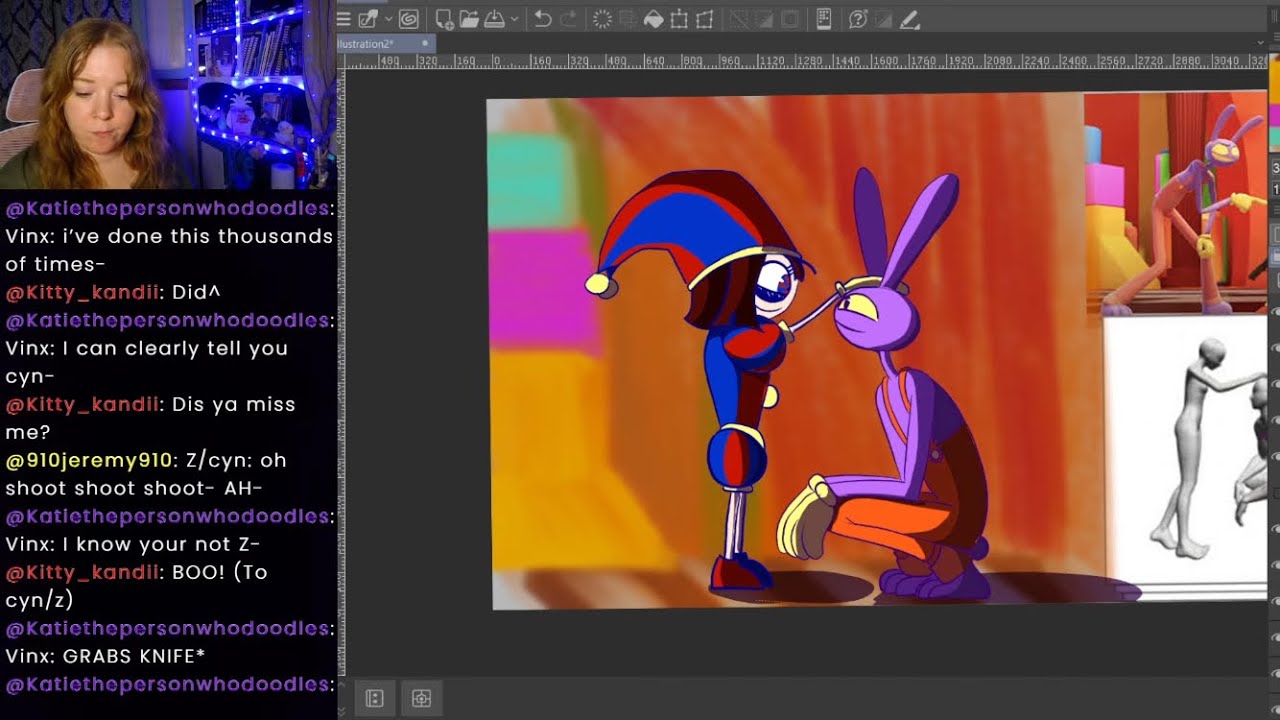The width and height of the screenshot is (1280, 720).
Task: Click the Jax reference image on canvas
Action: click(x=1175, y=203)
